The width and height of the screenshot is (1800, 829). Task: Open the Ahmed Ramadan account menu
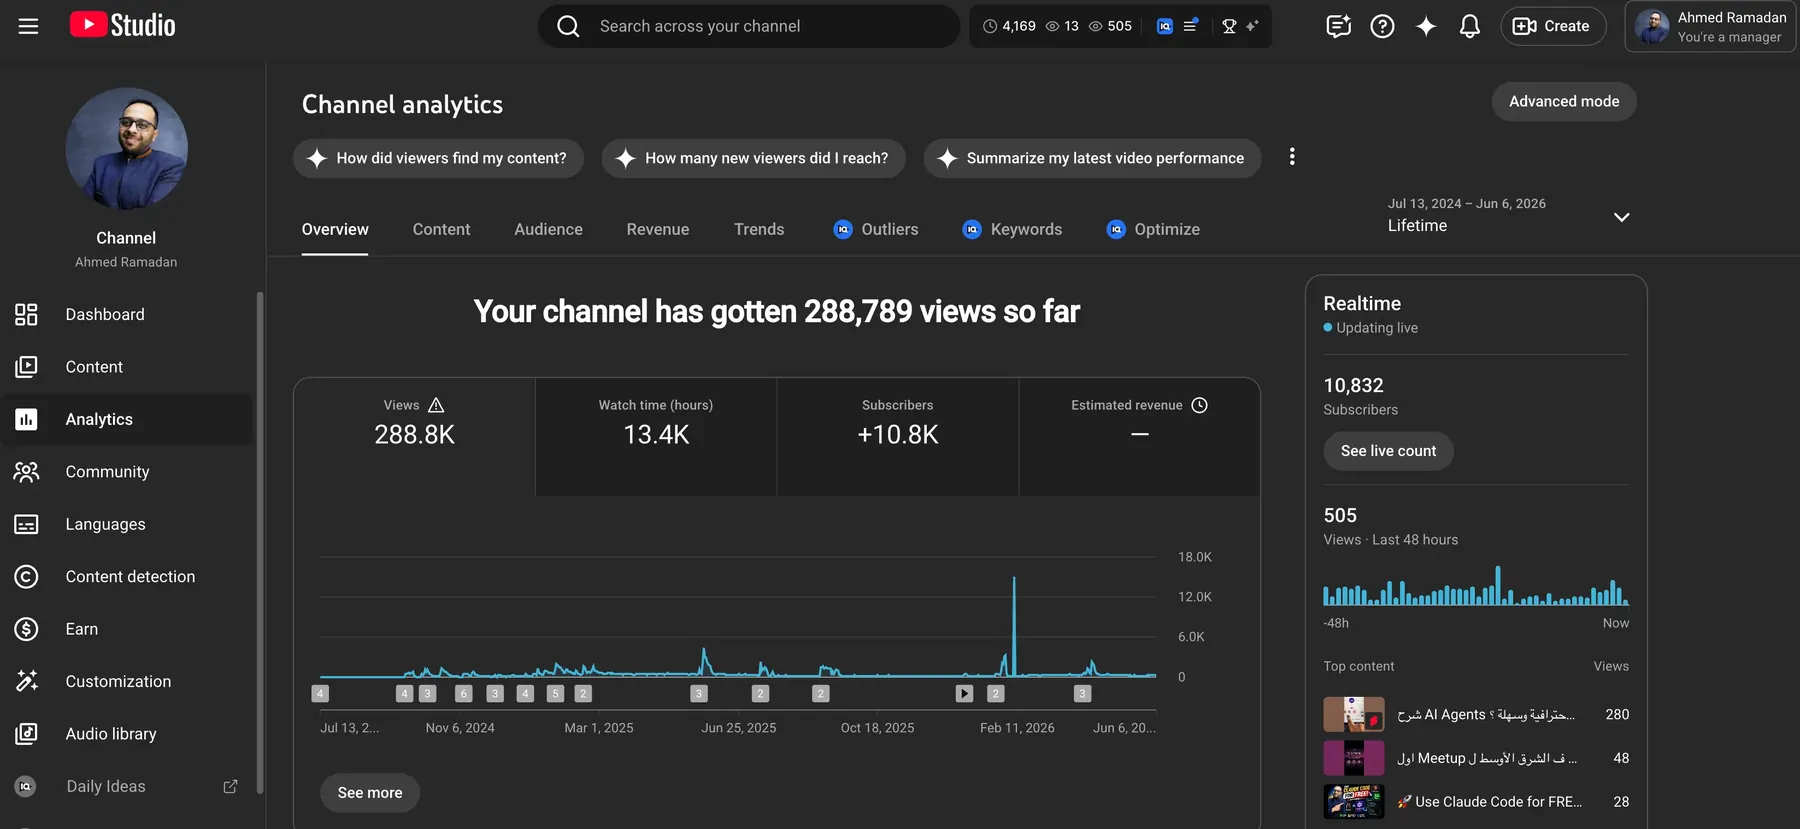(1710, 26)
